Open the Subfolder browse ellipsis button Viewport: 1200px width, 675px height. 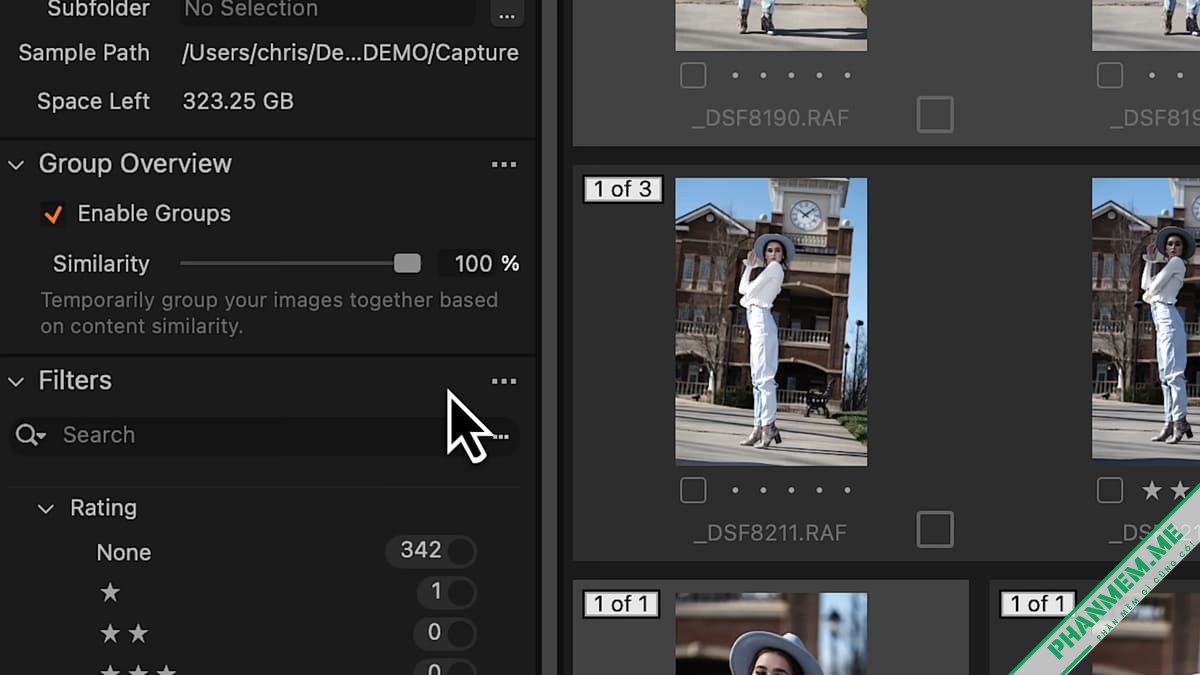[x=507, y=13]
